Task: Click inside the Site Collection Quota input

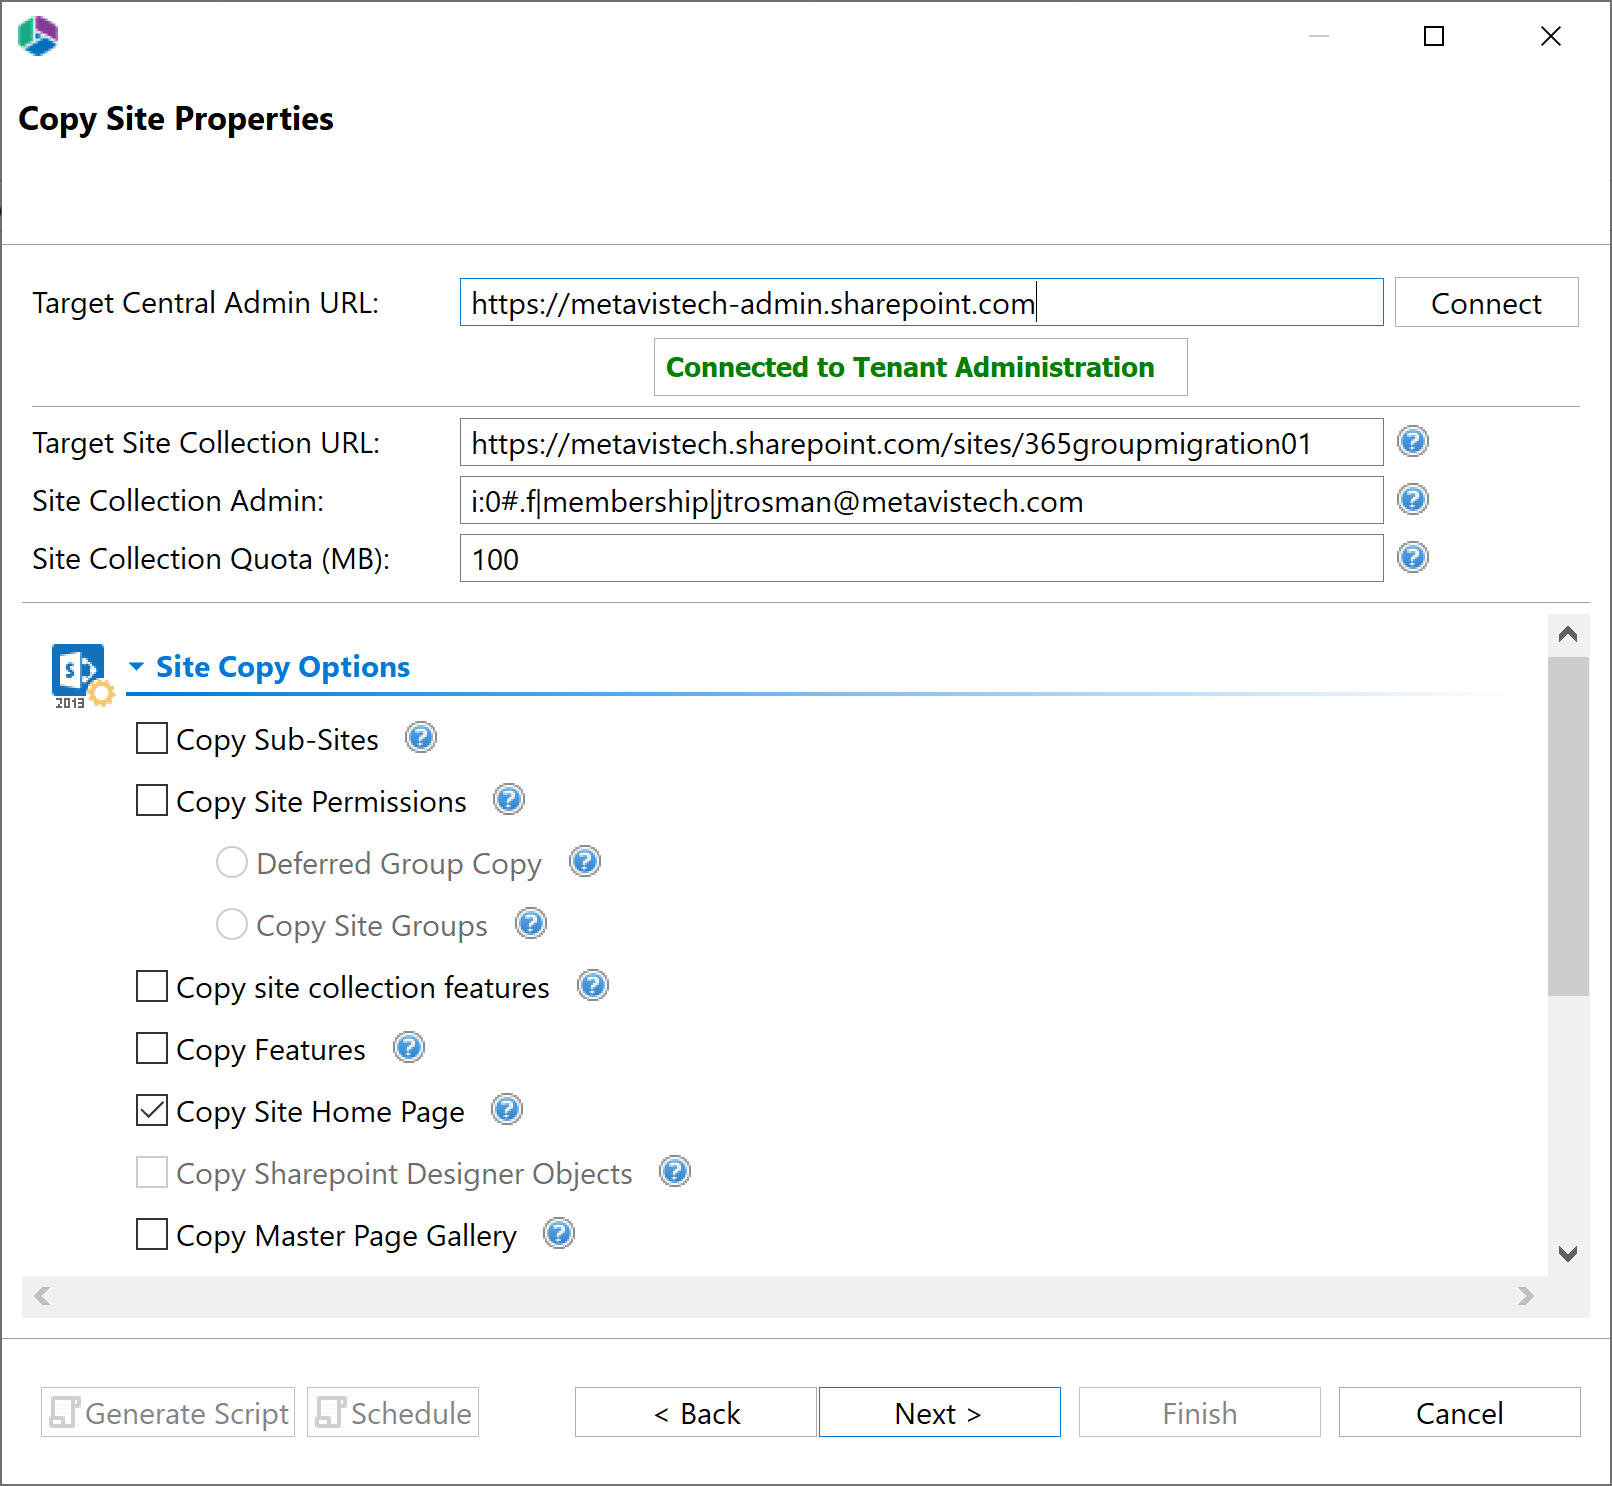Action: [x=900, y=558]
